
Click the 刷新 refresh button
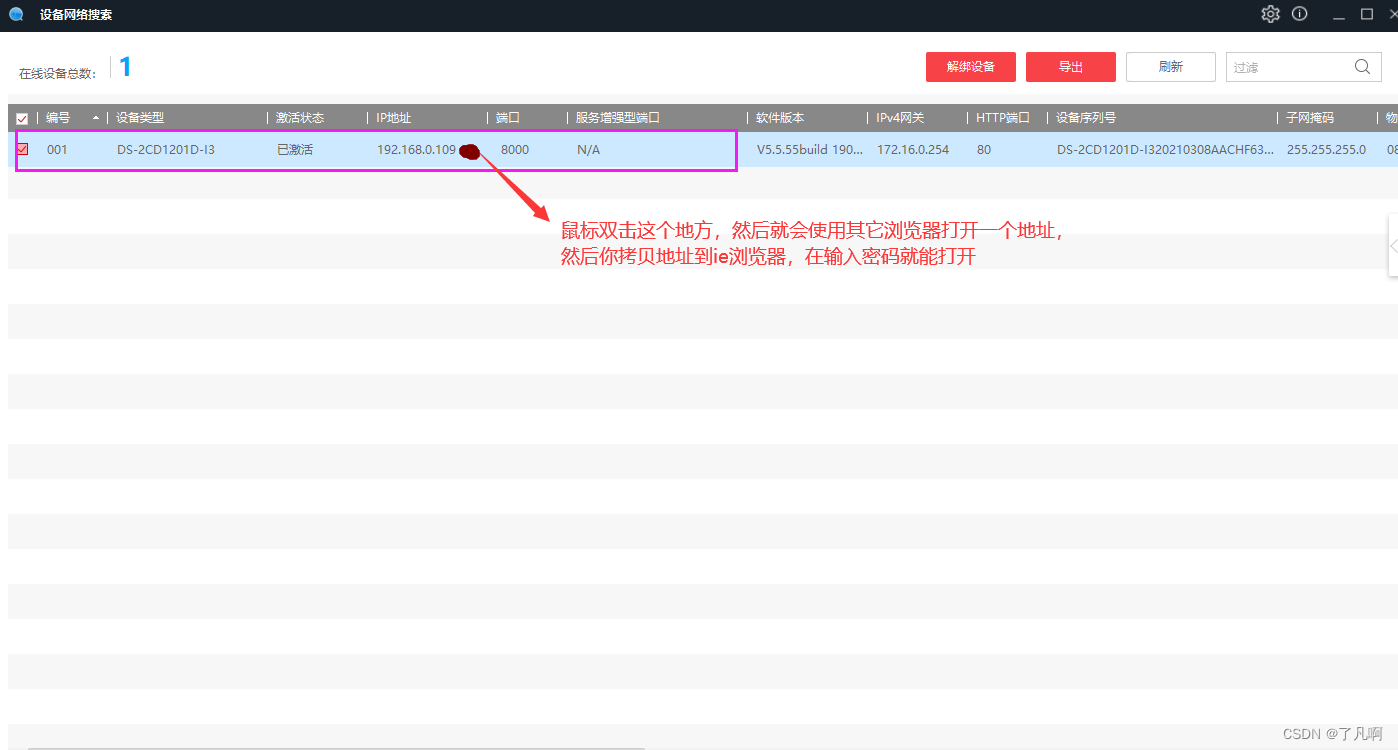1171,67
